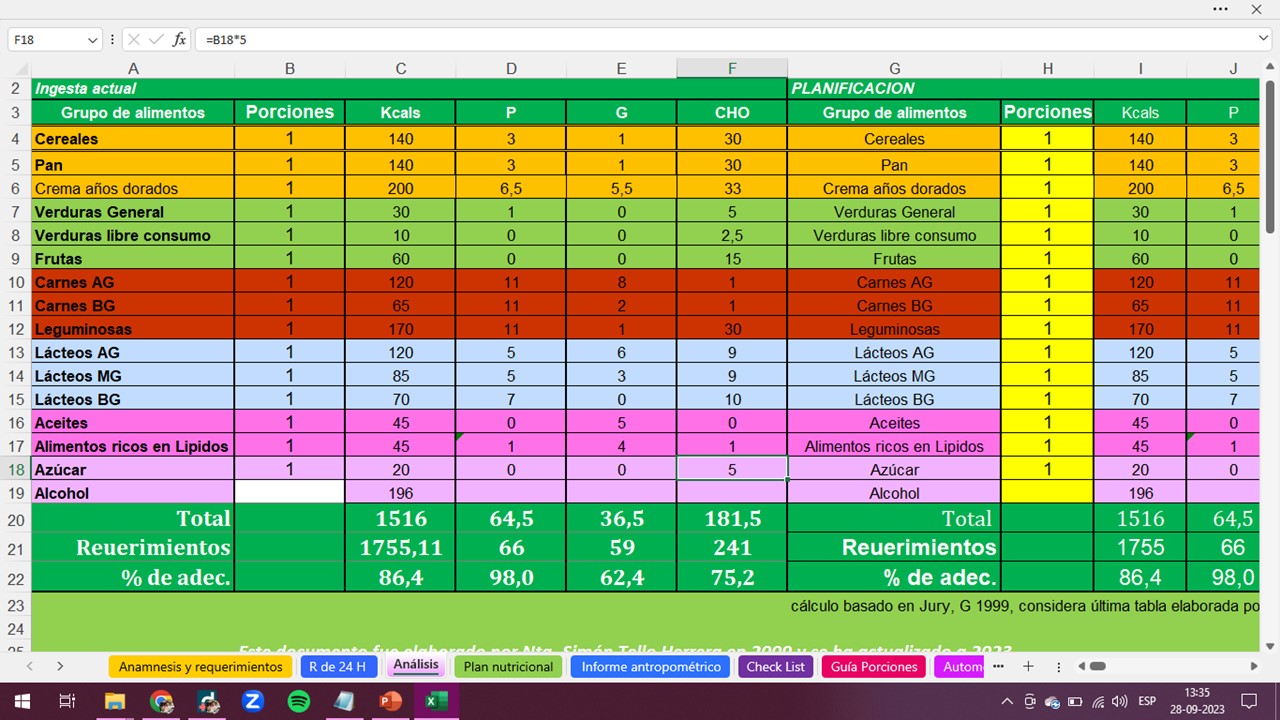Open the all-sheets list via vertical ellipsis
Screen dimensions: 1280x720
click(x=1057, y=666)
